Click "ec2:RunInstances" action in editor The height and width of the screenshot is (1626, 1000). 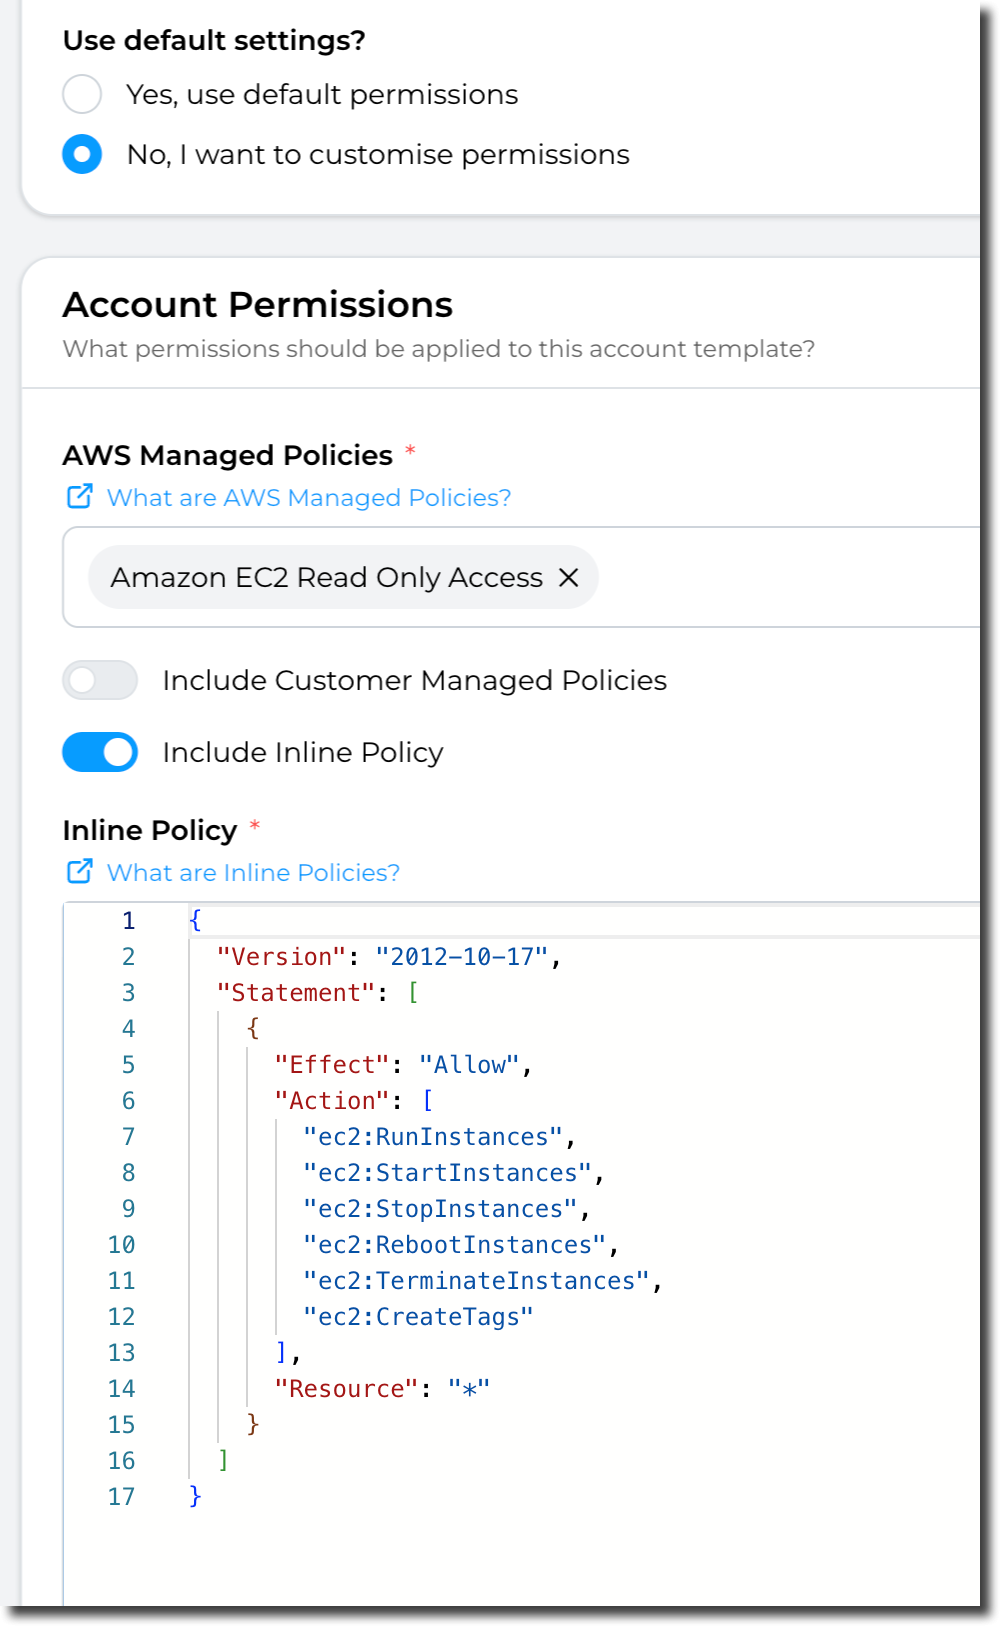pyautogui.click(x=433, y=1137)
